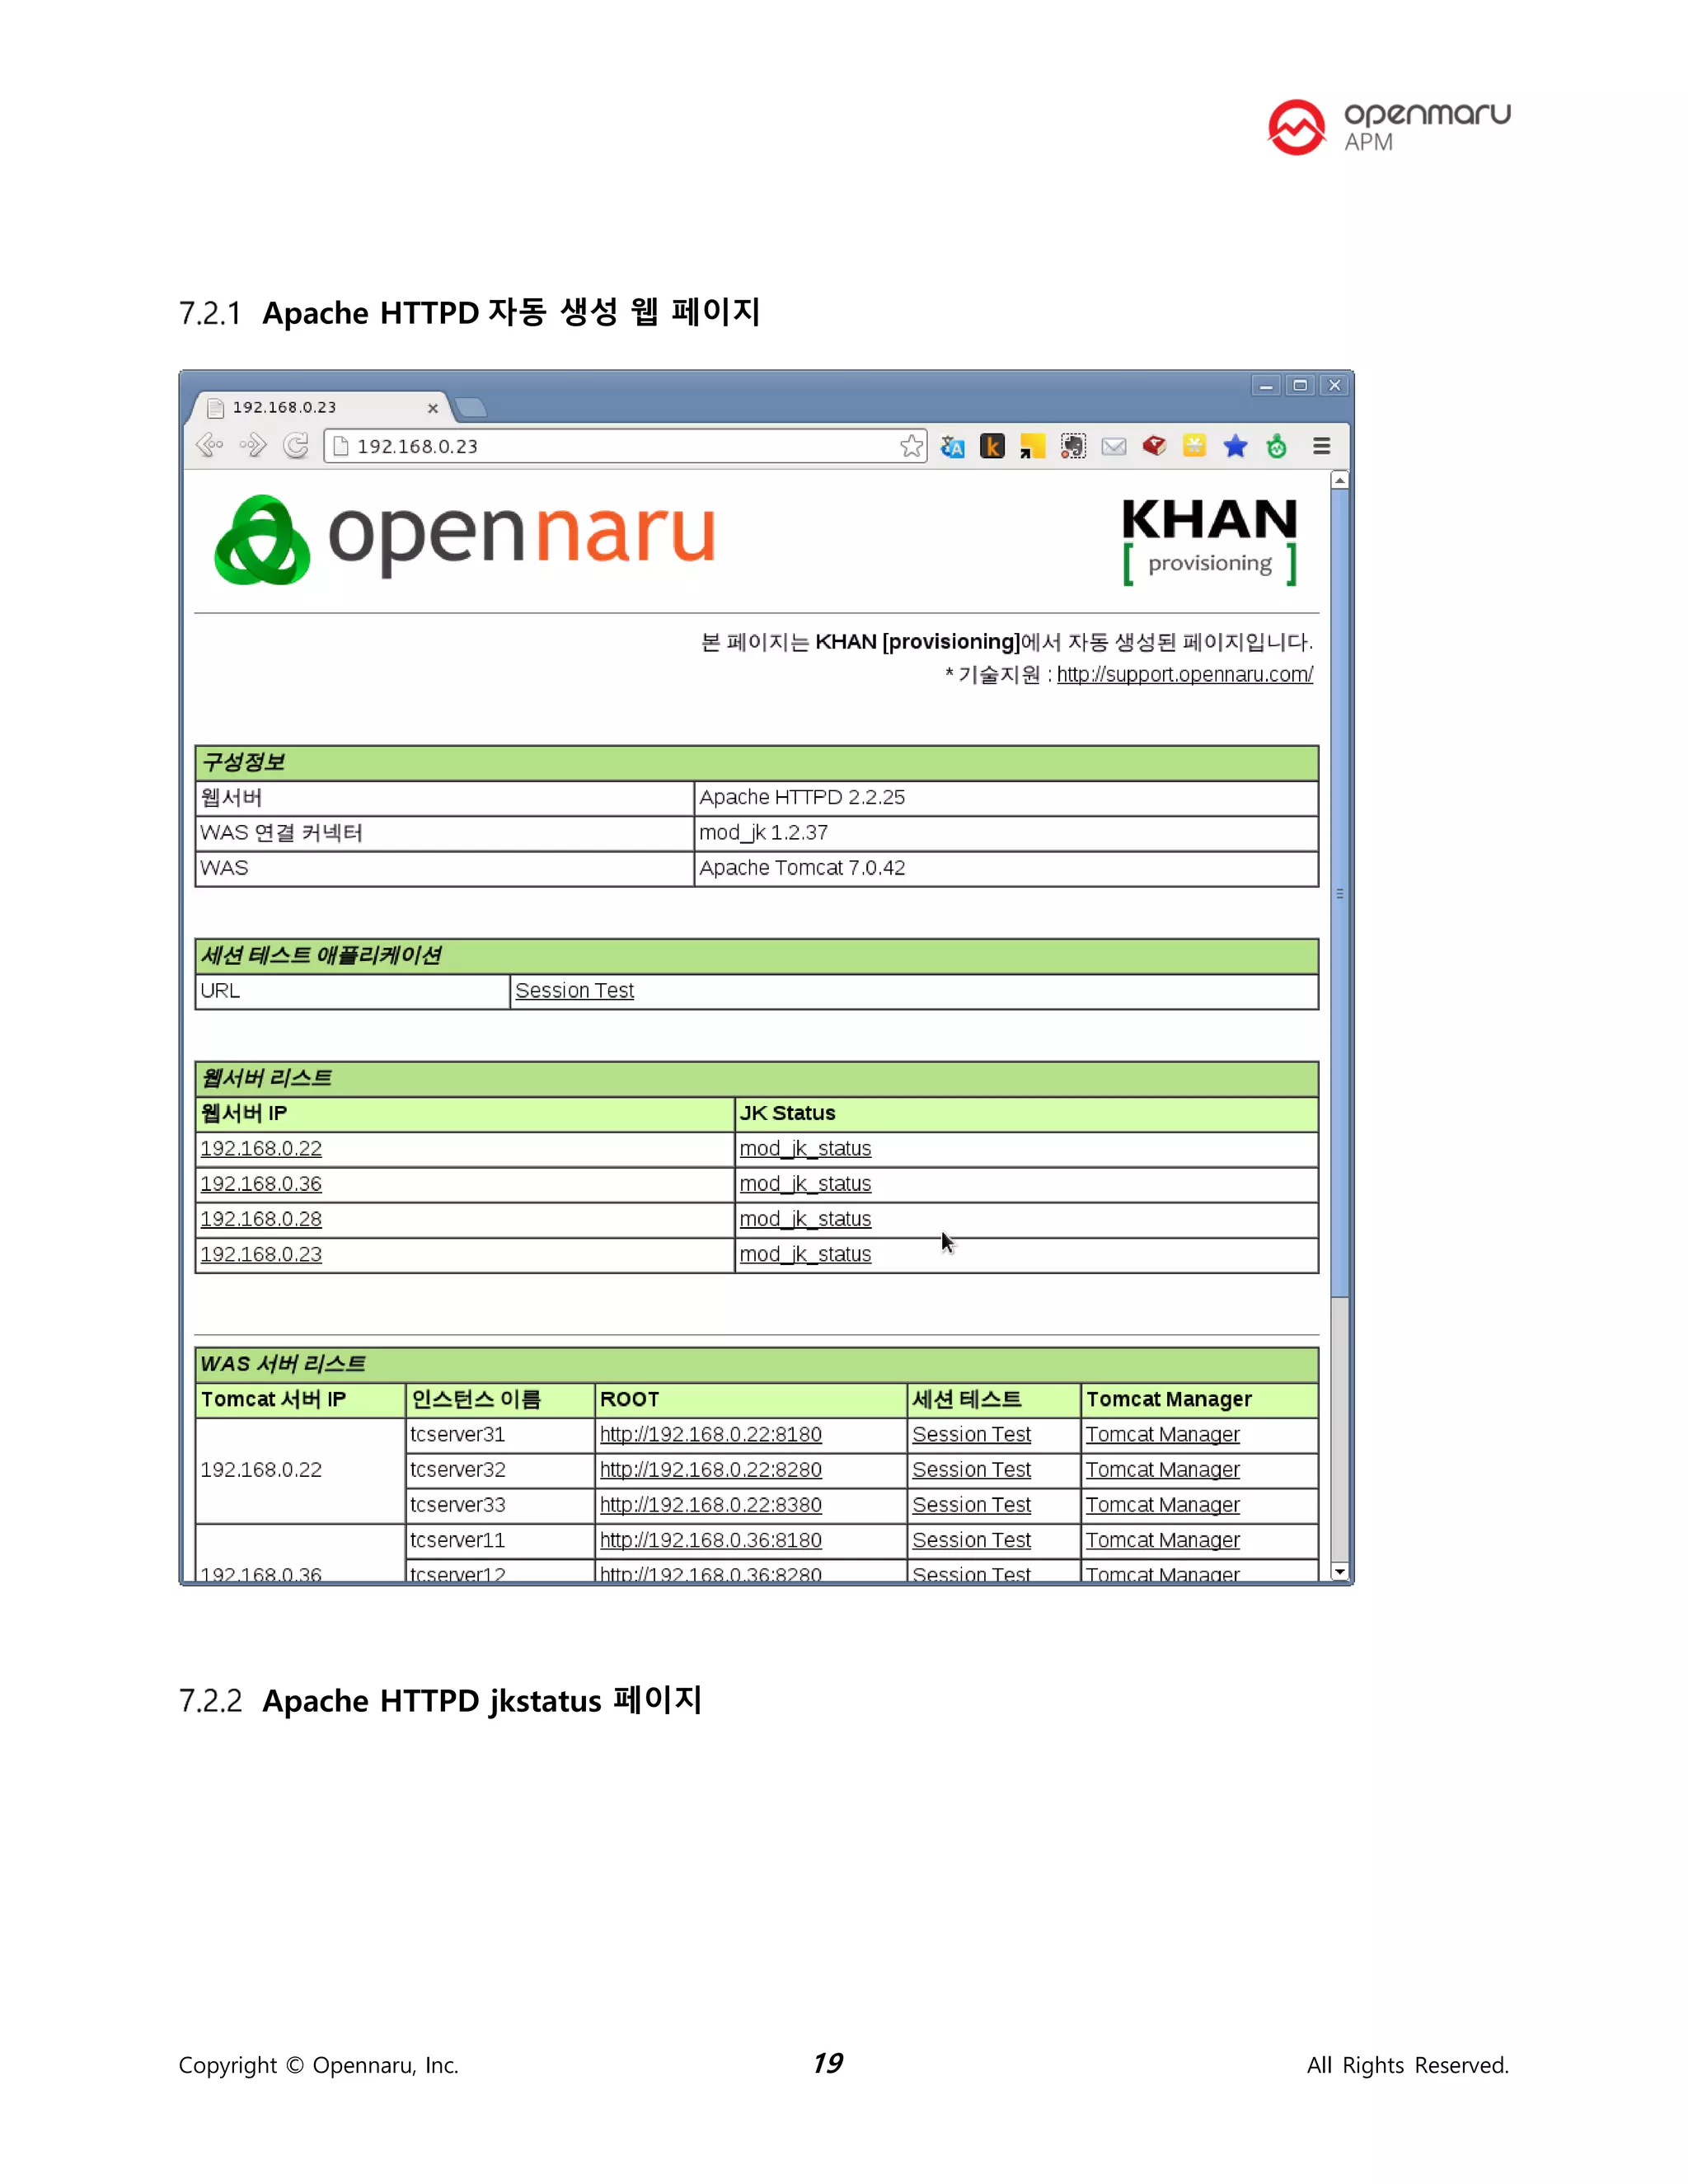Minimize the browser window

1266,386
